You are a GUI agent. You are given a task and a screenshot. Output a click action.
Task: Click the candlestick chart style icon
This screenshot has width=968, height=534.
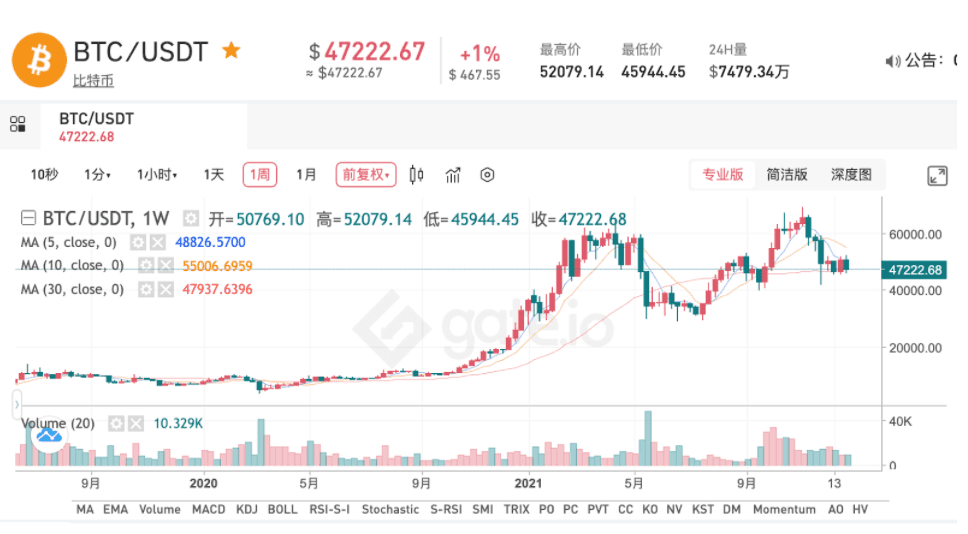pos(417,175)
